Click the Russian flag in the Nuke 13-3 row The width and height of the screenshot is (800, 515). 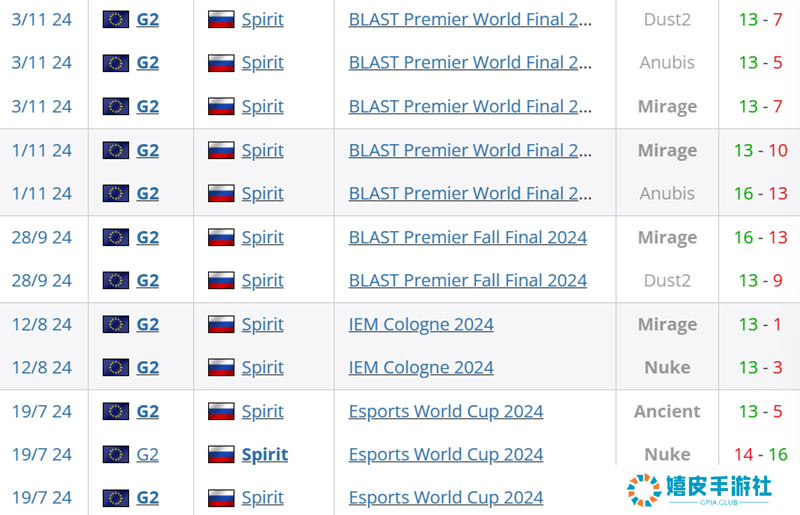click(x=221, y=367)
